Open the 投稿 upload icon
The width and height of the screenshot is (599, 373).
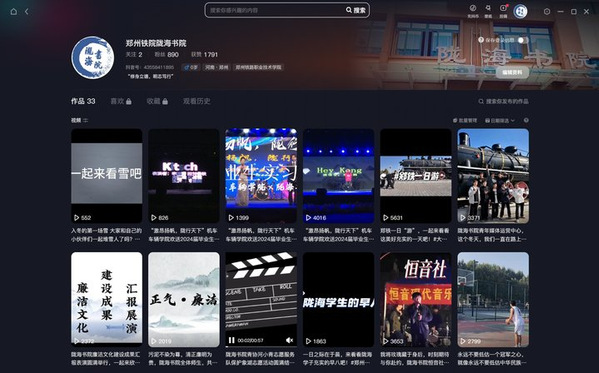tap(503, 11)
